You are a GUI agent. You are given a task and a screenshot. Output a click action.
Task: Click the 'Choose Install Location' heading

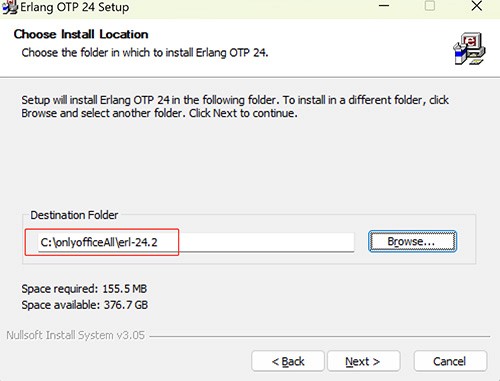81,34
